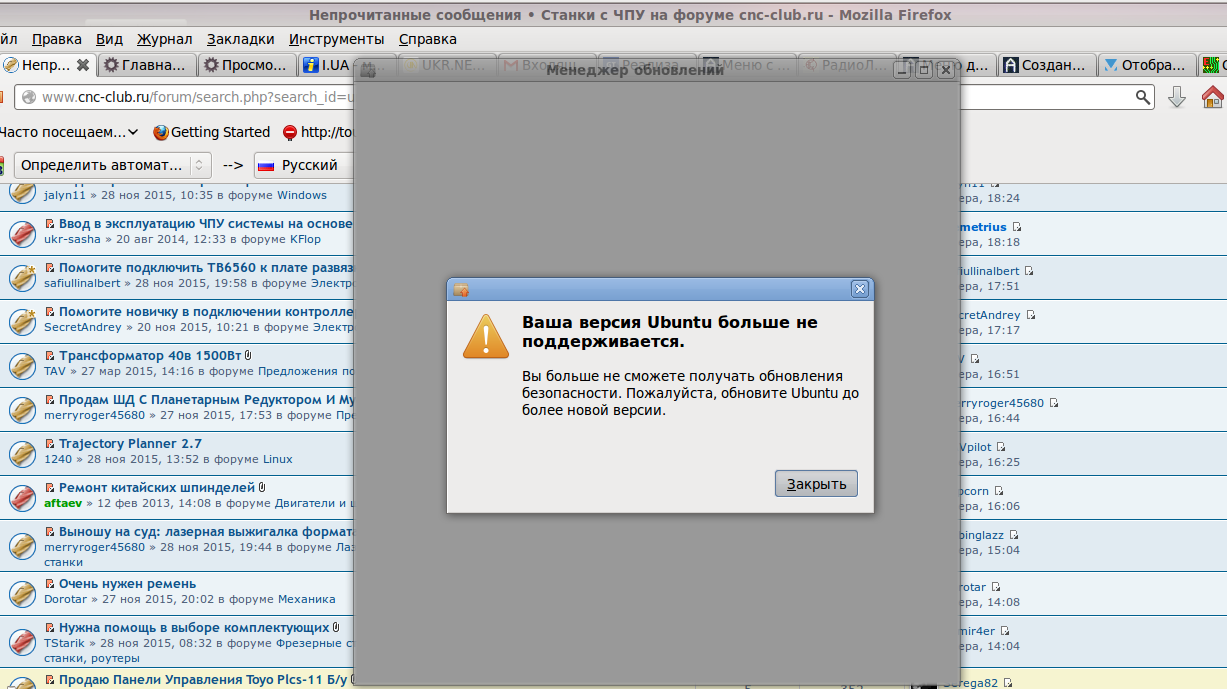This screenshot has height=689, width=1227.
Task: Open the Русский target language dropdown
Action: tap(303, 165)
